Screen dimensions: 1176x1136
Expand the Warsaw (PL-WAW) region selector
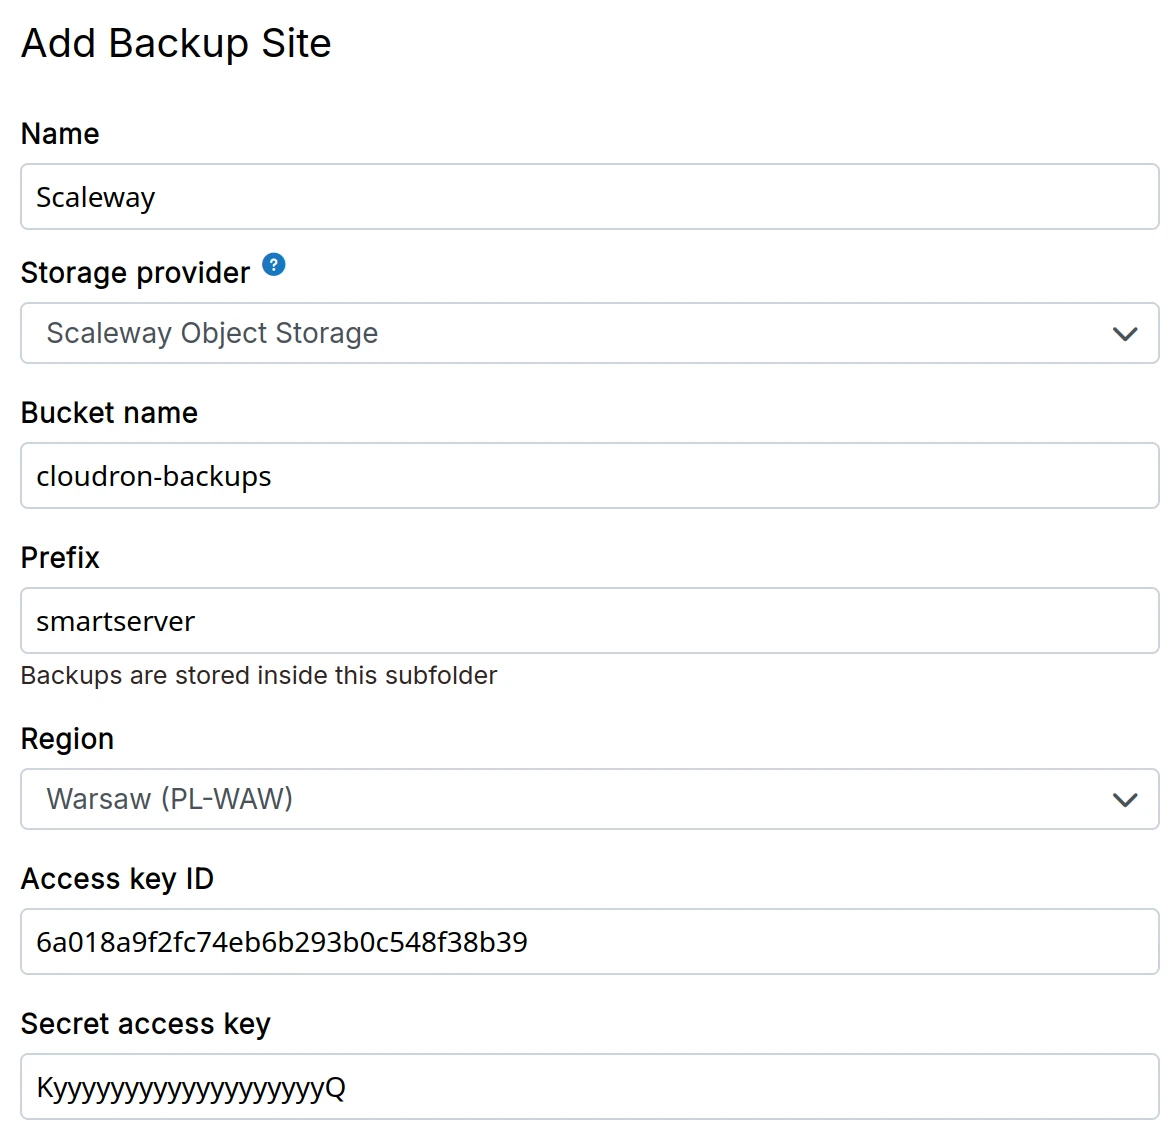click(589, 800)
